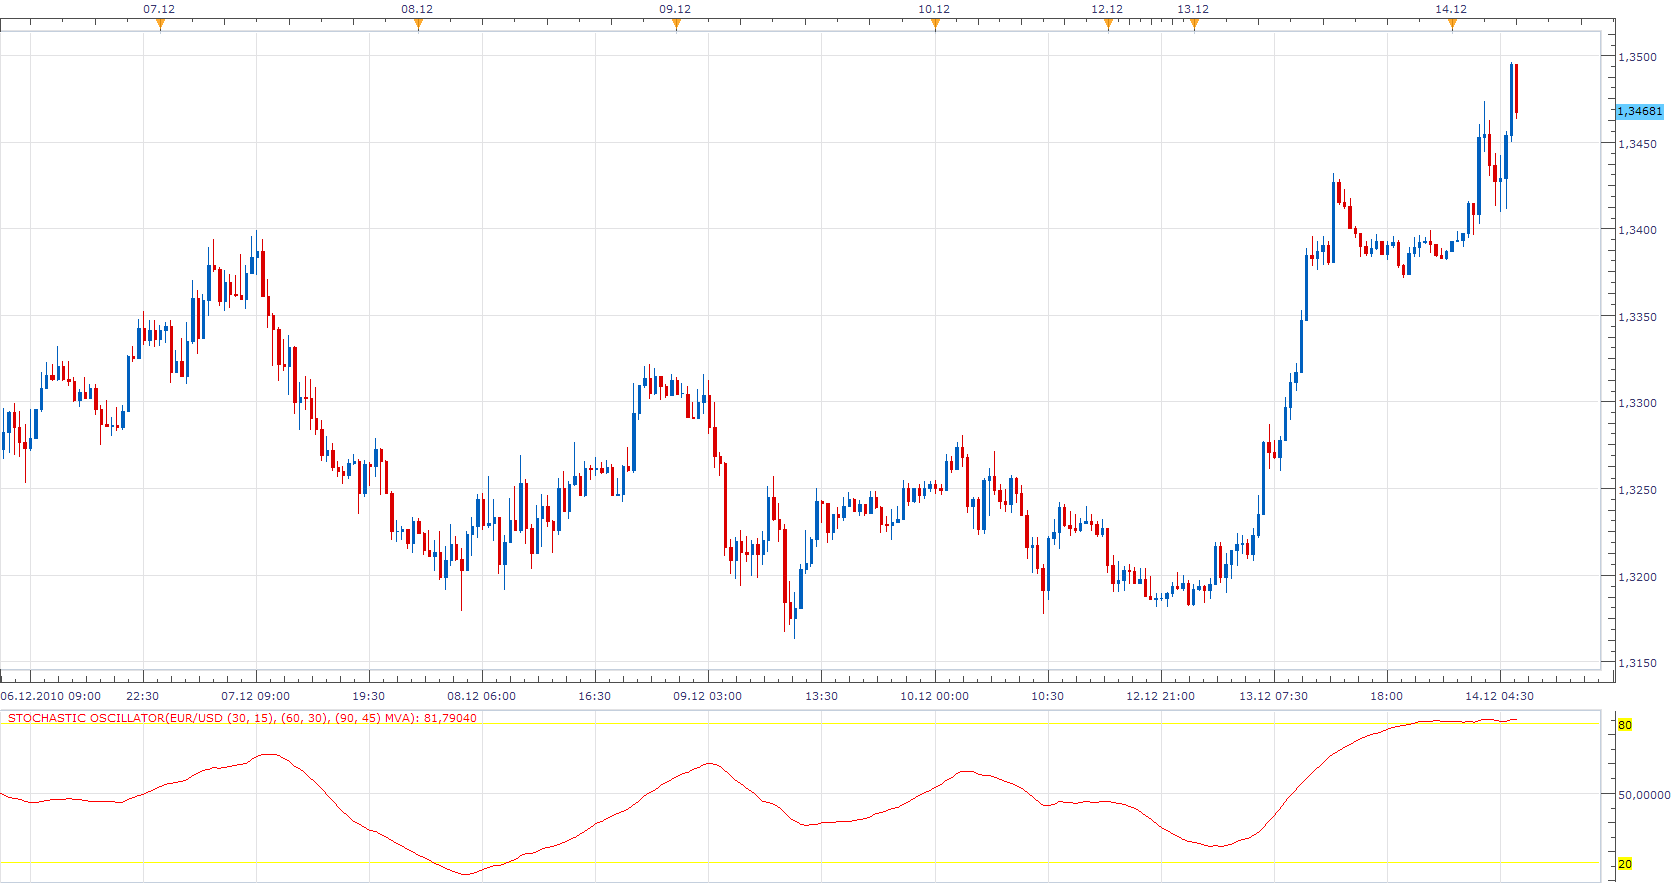Click the 09.12 date marker triangle
Image resolution: width=1672 pixels, height=883 pixels.
pos(676,25)
